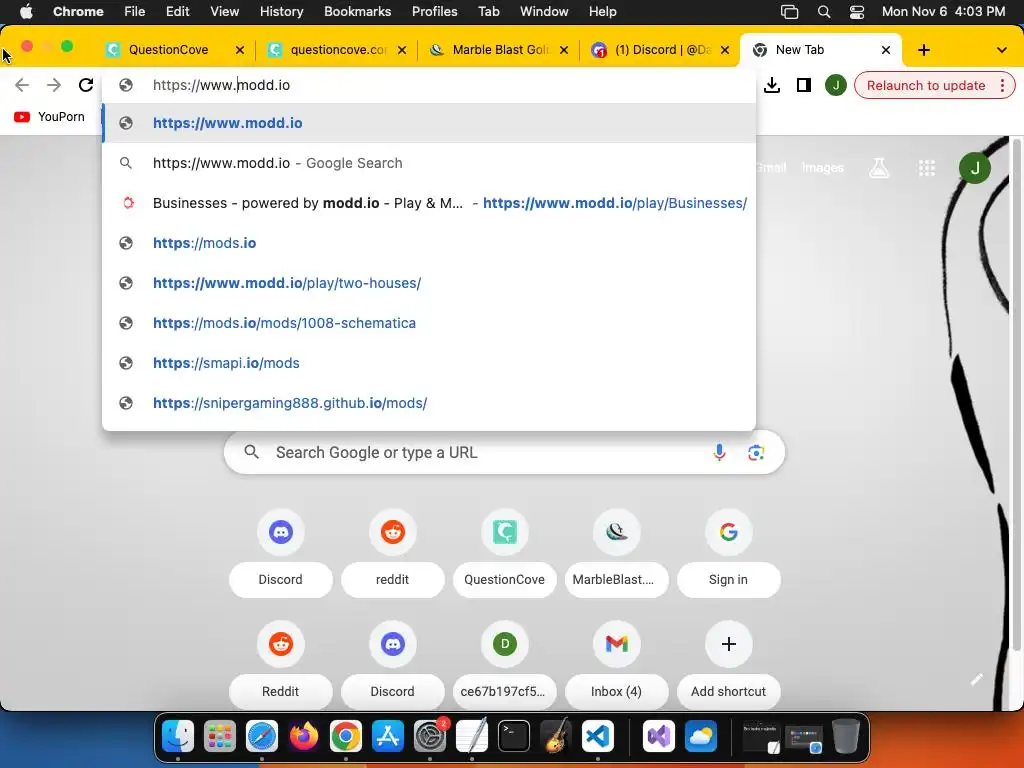Open Visual Studio Code from the Dock

coord(598,737)
